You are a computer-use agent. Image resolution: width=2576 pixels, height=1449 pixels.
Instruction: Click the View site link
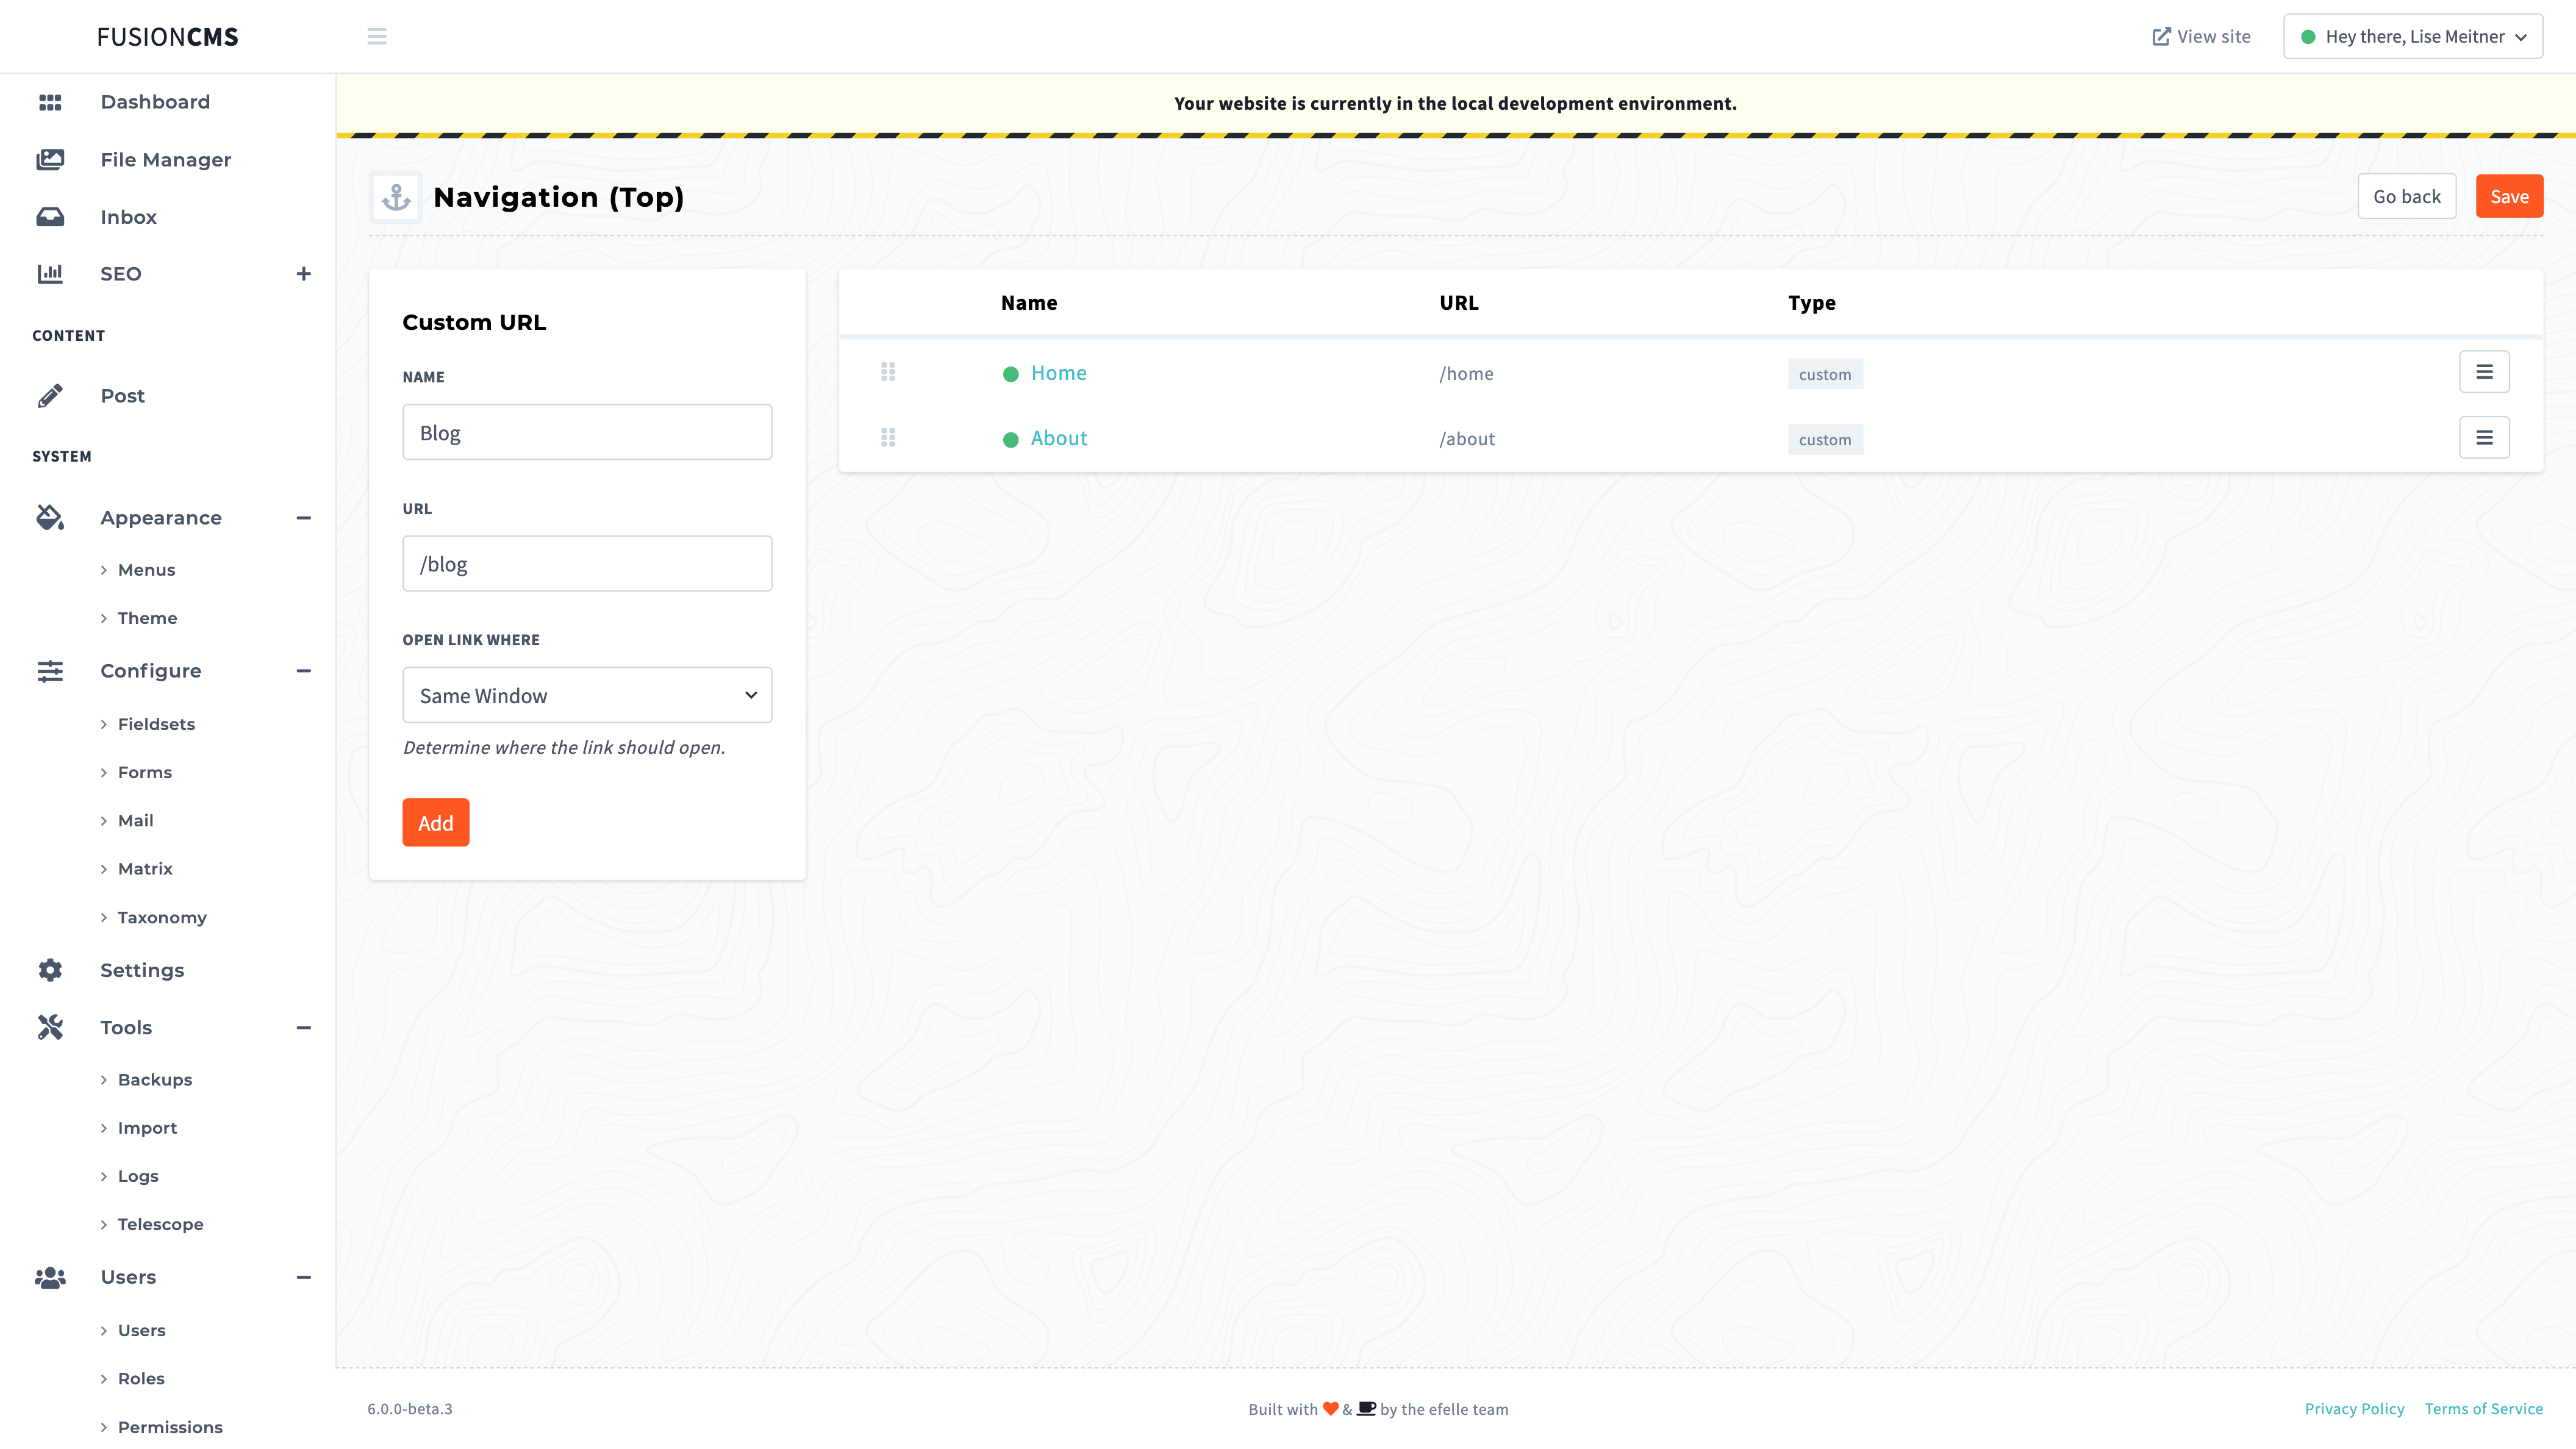click(2201, 37)
